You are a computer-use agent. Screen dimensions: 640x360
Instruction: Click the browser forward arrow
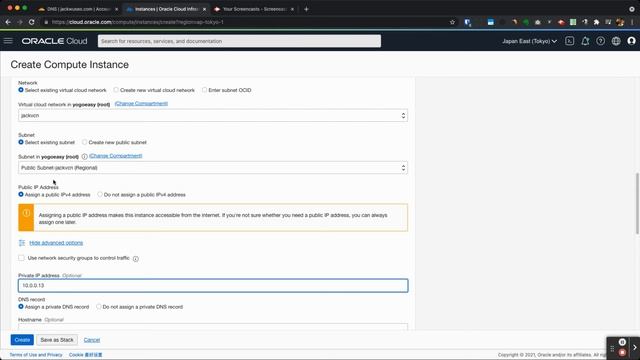point(20,22)
